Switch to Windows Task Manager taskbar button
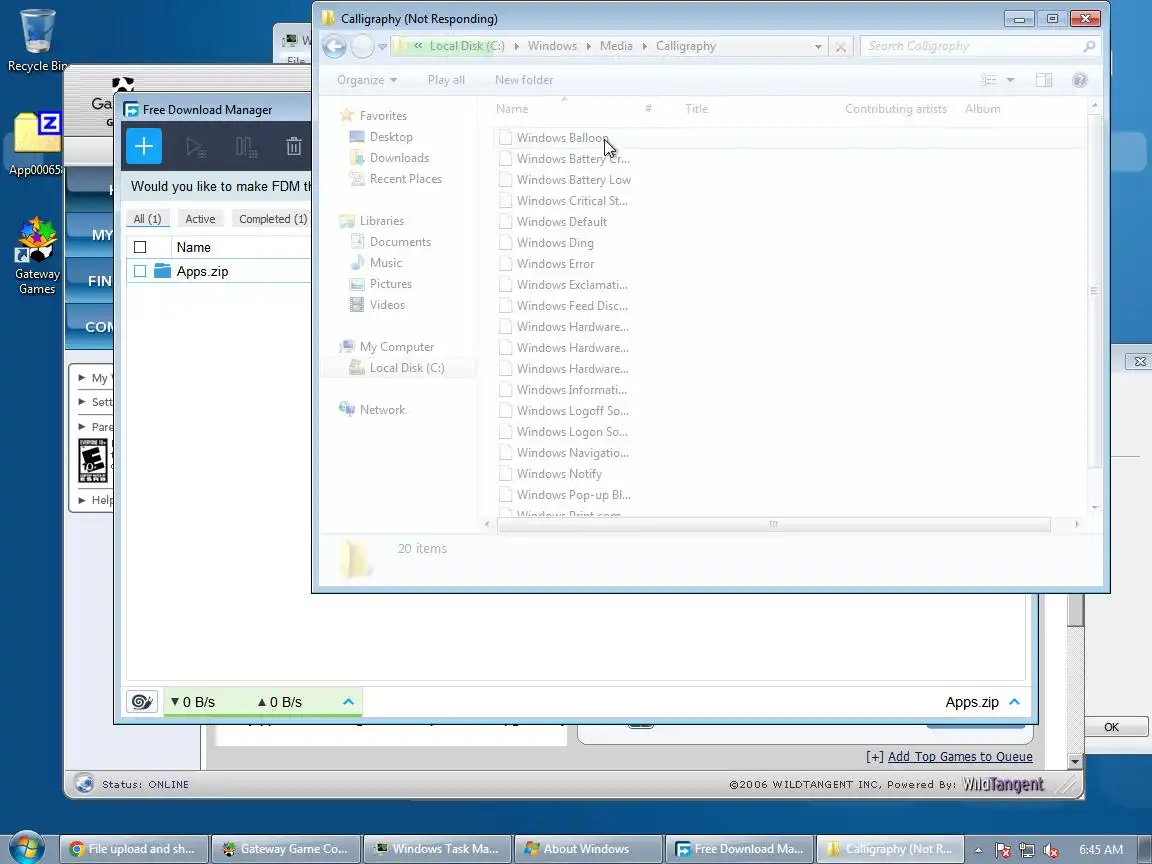Viewport: 1152px width, 864px height. click(438, 849)
